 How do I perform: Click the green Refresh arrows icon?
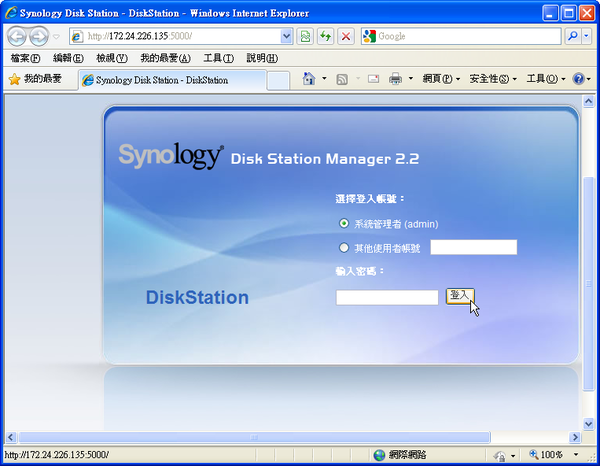(326, 36)
